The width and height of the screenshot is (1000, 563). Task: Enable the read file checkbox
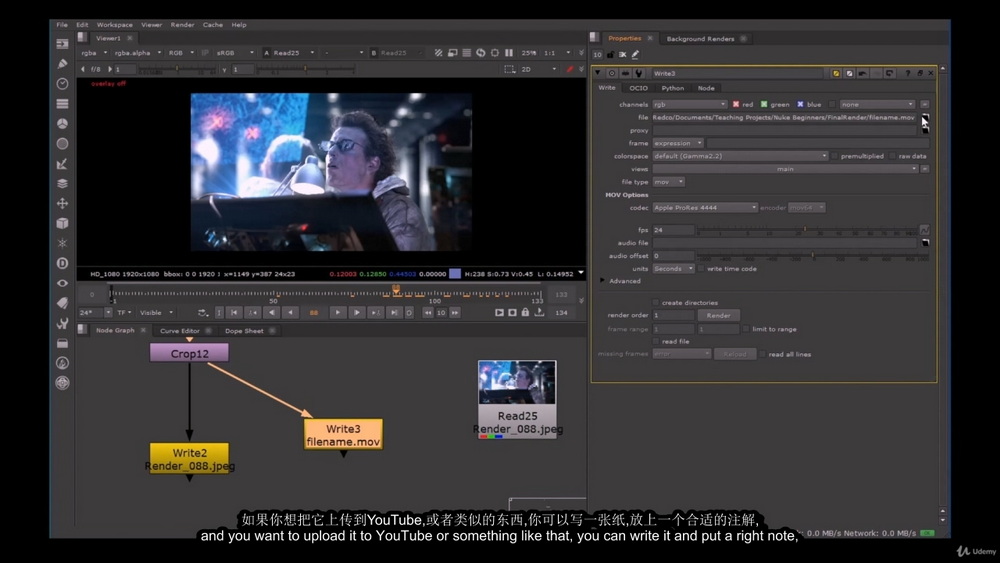pyautogui.click(x=656, y=341)
